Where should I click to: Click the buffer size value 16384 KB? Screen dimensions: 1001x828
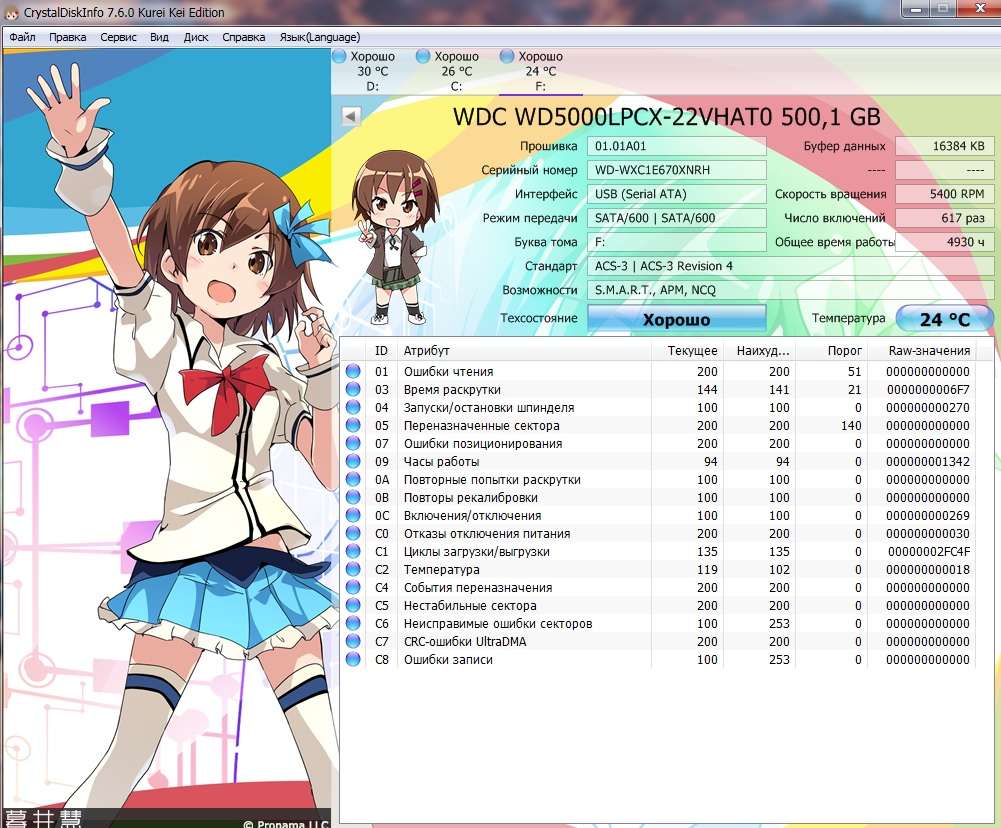(944, 146)
